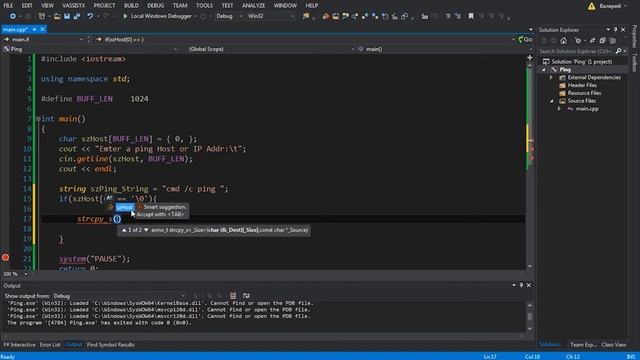Click the Visual Assist Go button
640x360 pixels.
(525, 40)
